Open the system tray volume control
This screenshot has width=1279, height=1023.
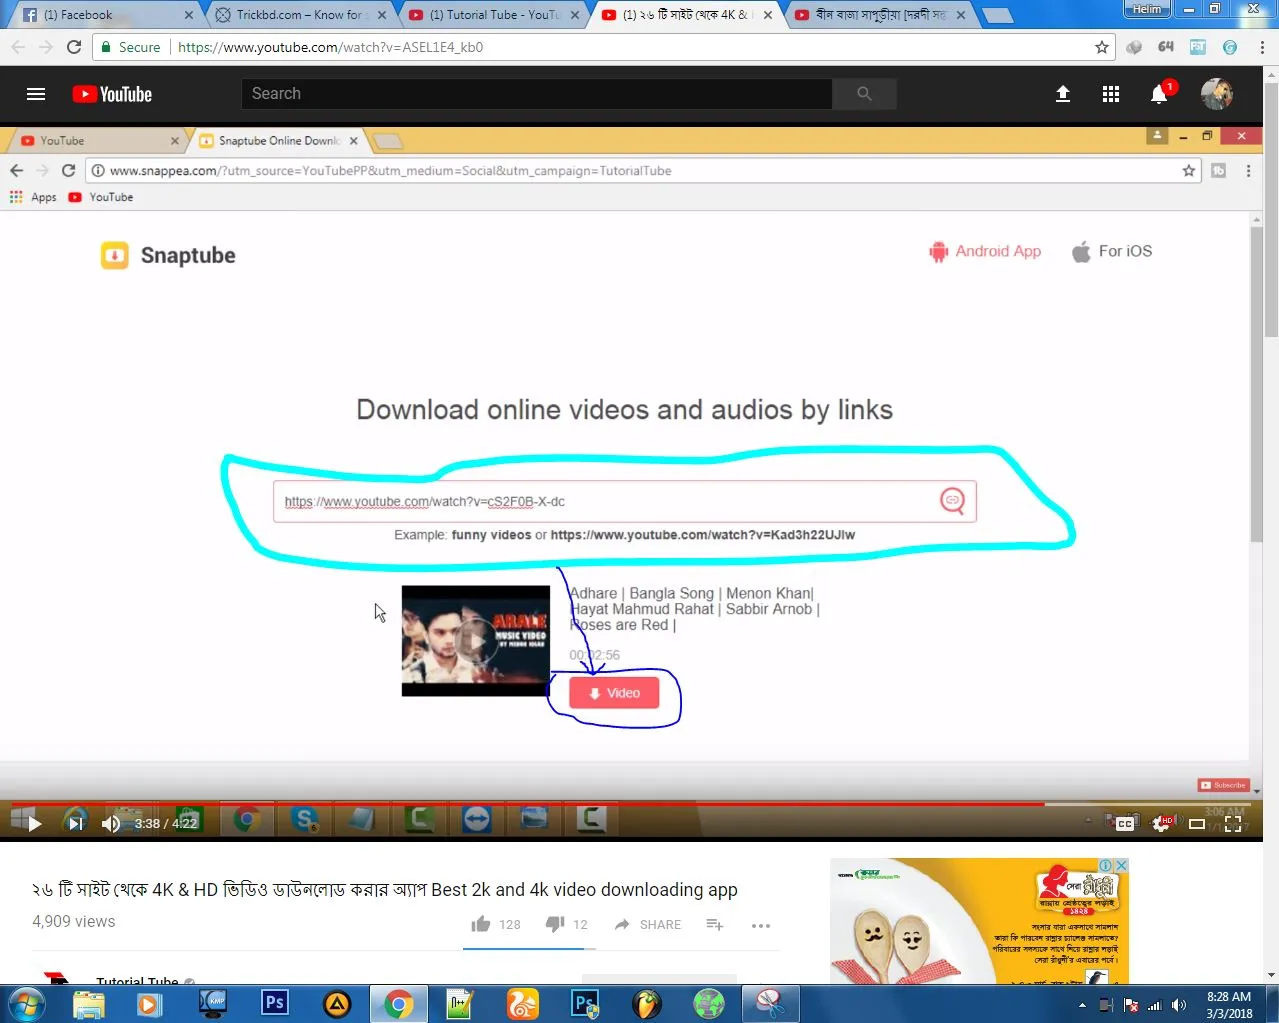1179,1005
